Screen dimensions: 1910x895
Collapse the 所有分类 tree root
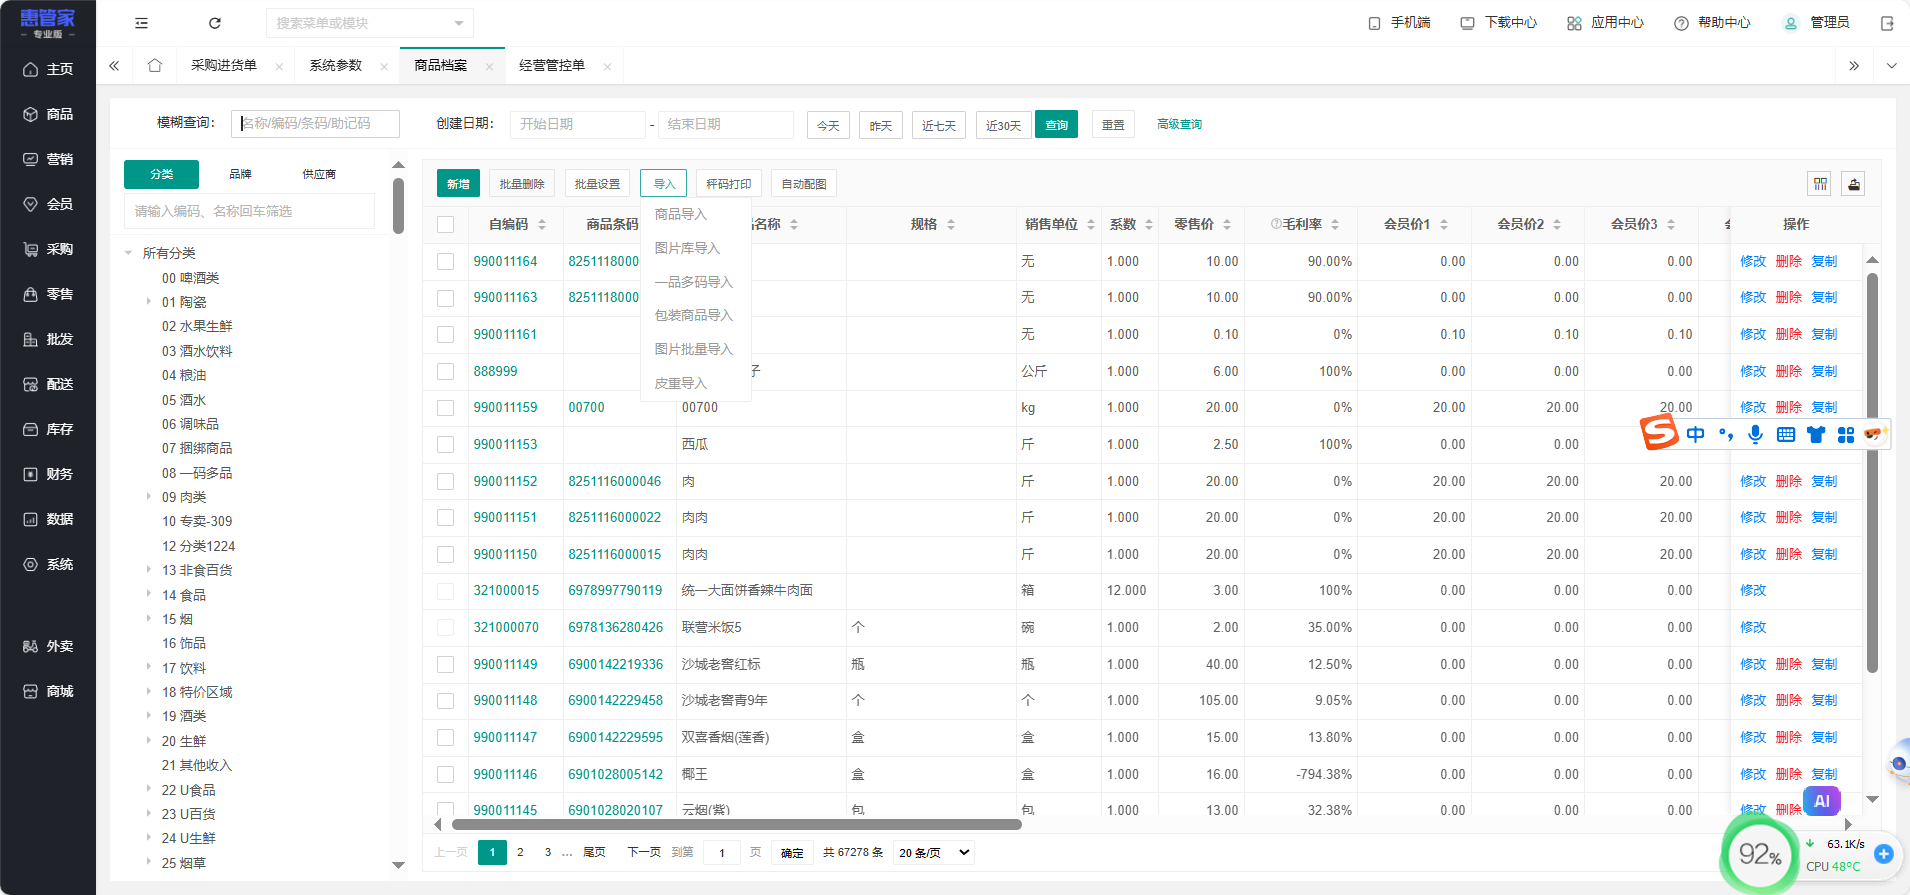(x=128, y=253)
